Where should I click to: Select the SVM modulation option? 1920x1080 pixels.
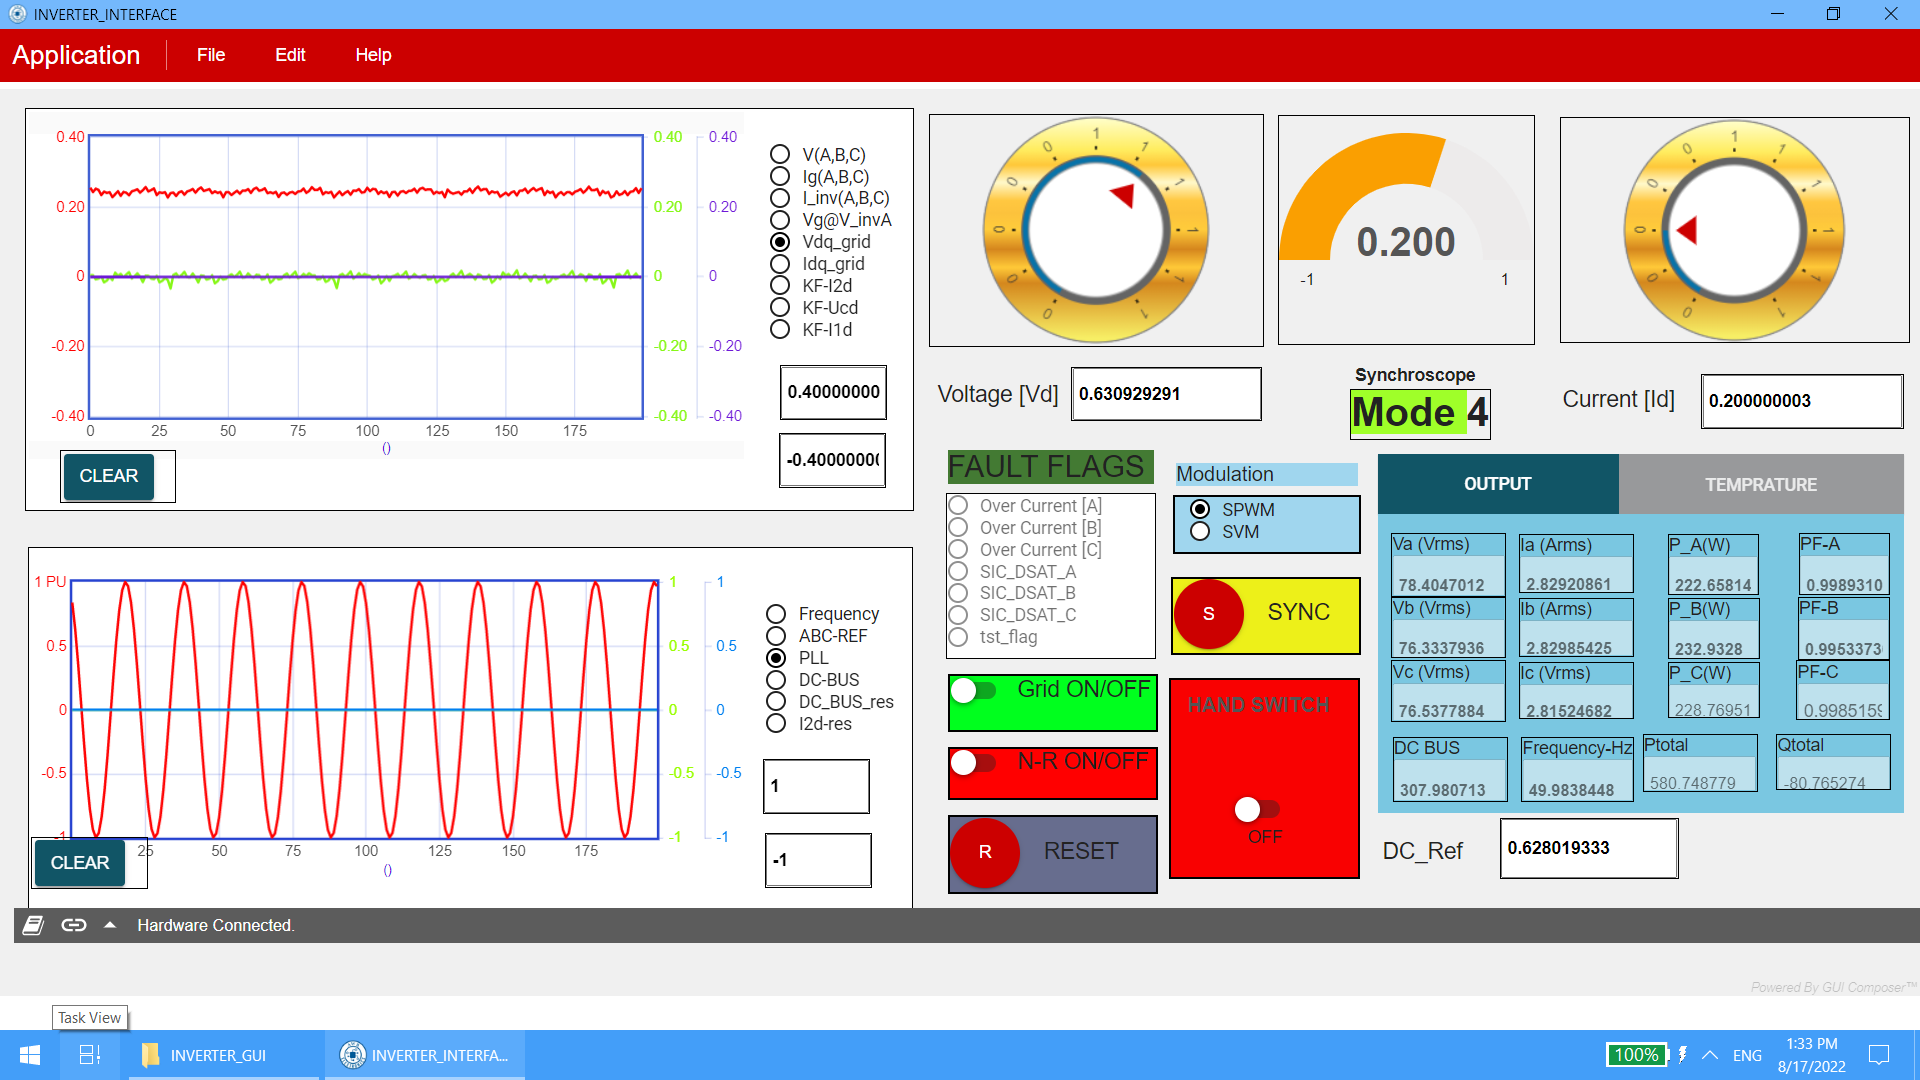pos(1201,532)
